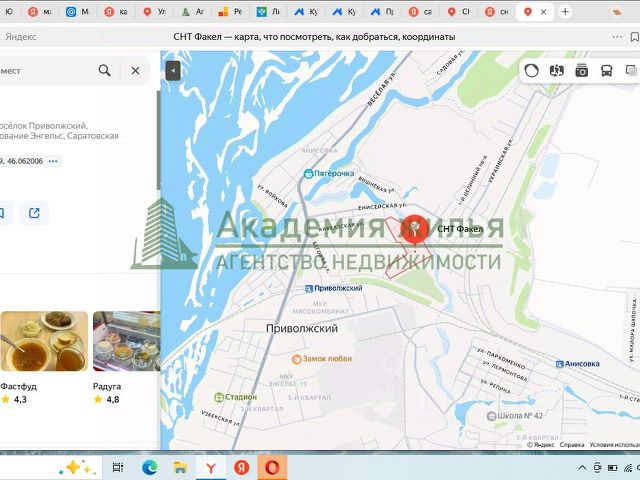Open the browser page three-dot menu

(x=617, y=37)
